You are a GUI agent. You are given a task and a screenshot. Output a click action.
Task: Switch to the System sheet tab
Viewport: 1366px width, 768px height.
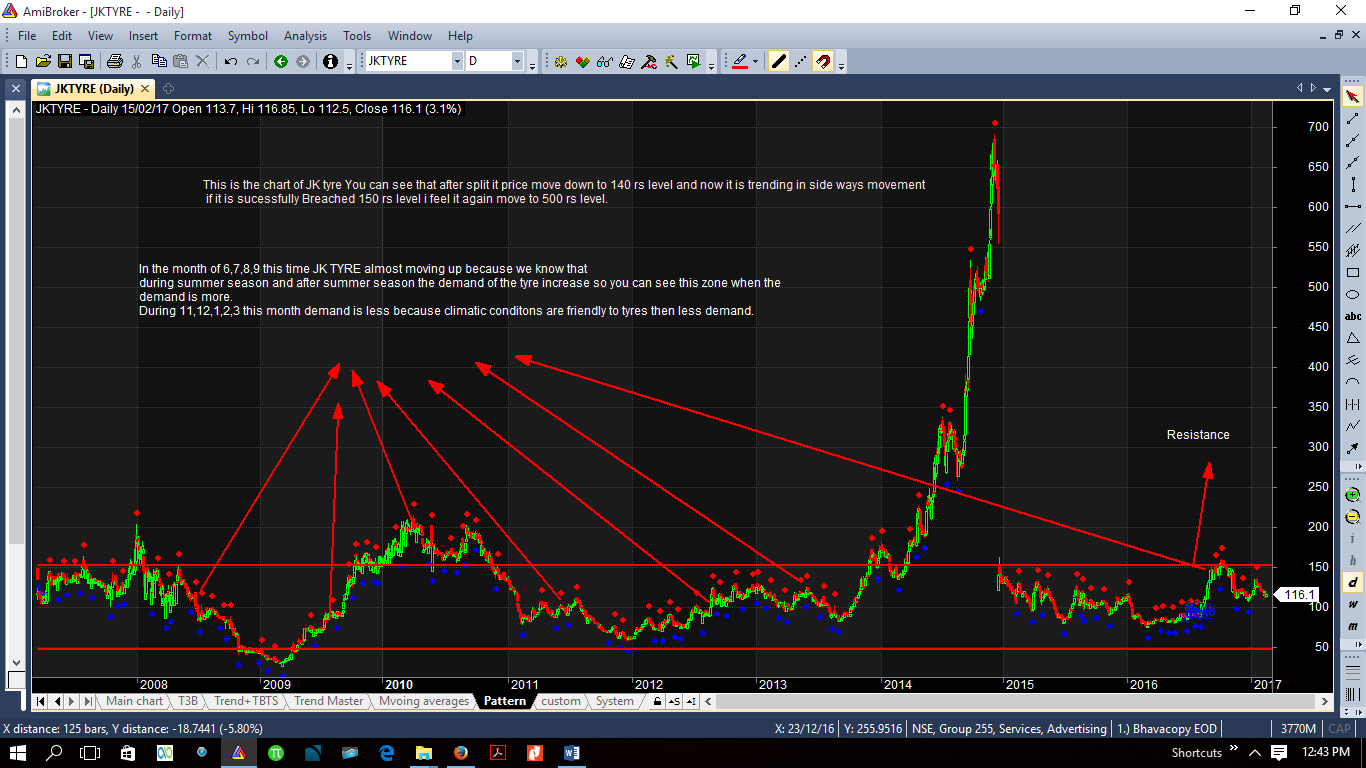[x=615, y=701]
